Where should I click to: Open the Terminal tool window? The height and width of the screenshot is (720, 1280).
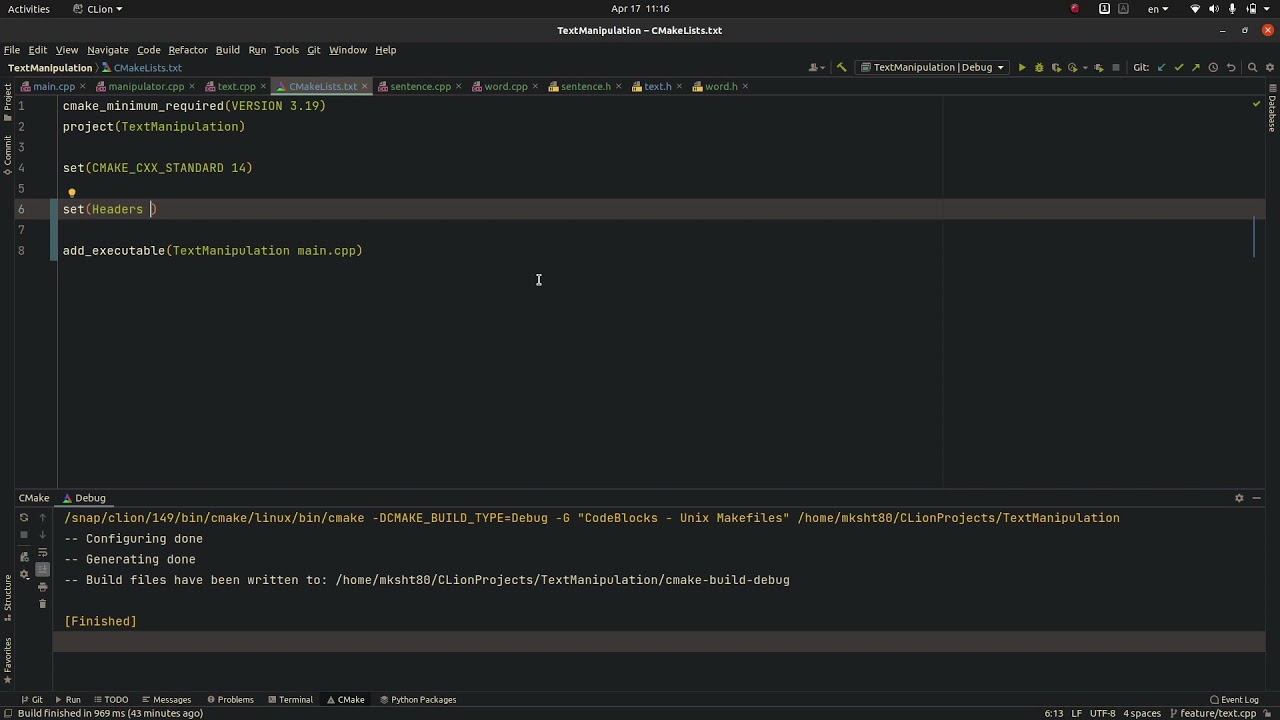point(290,700)
